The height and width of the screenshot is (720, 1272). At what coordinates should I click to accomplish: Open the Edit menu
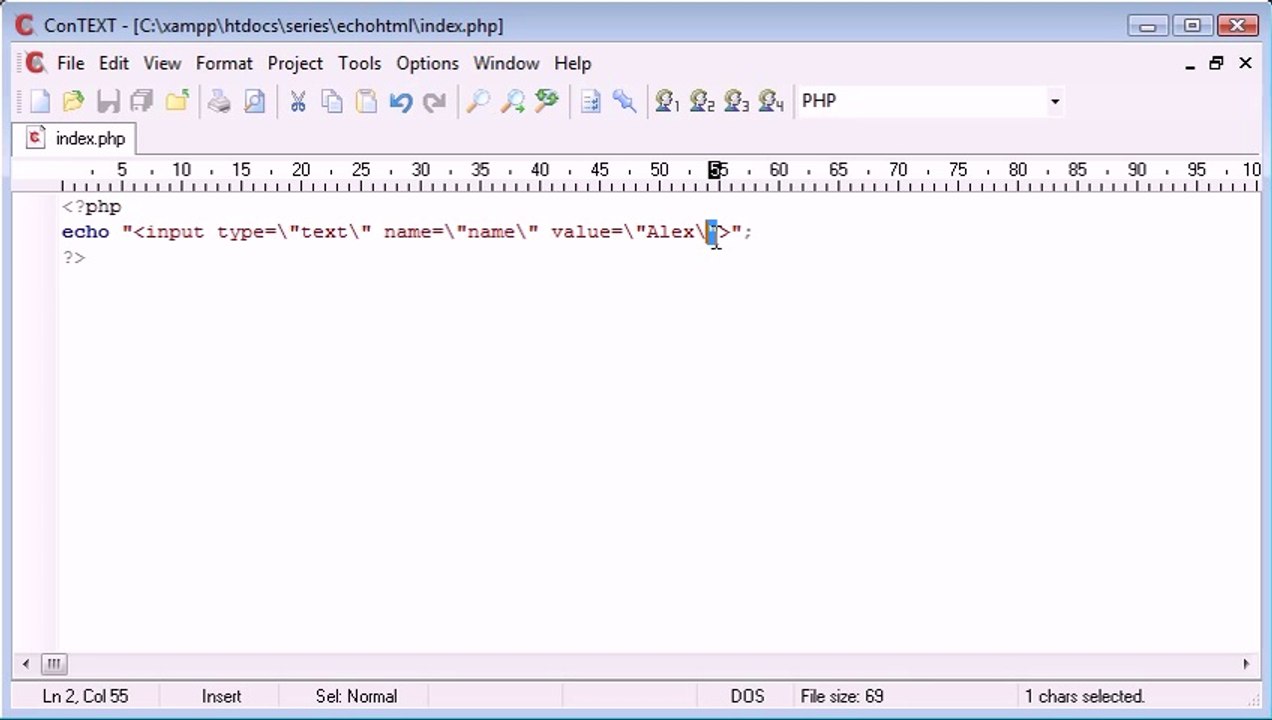[113, 63]
